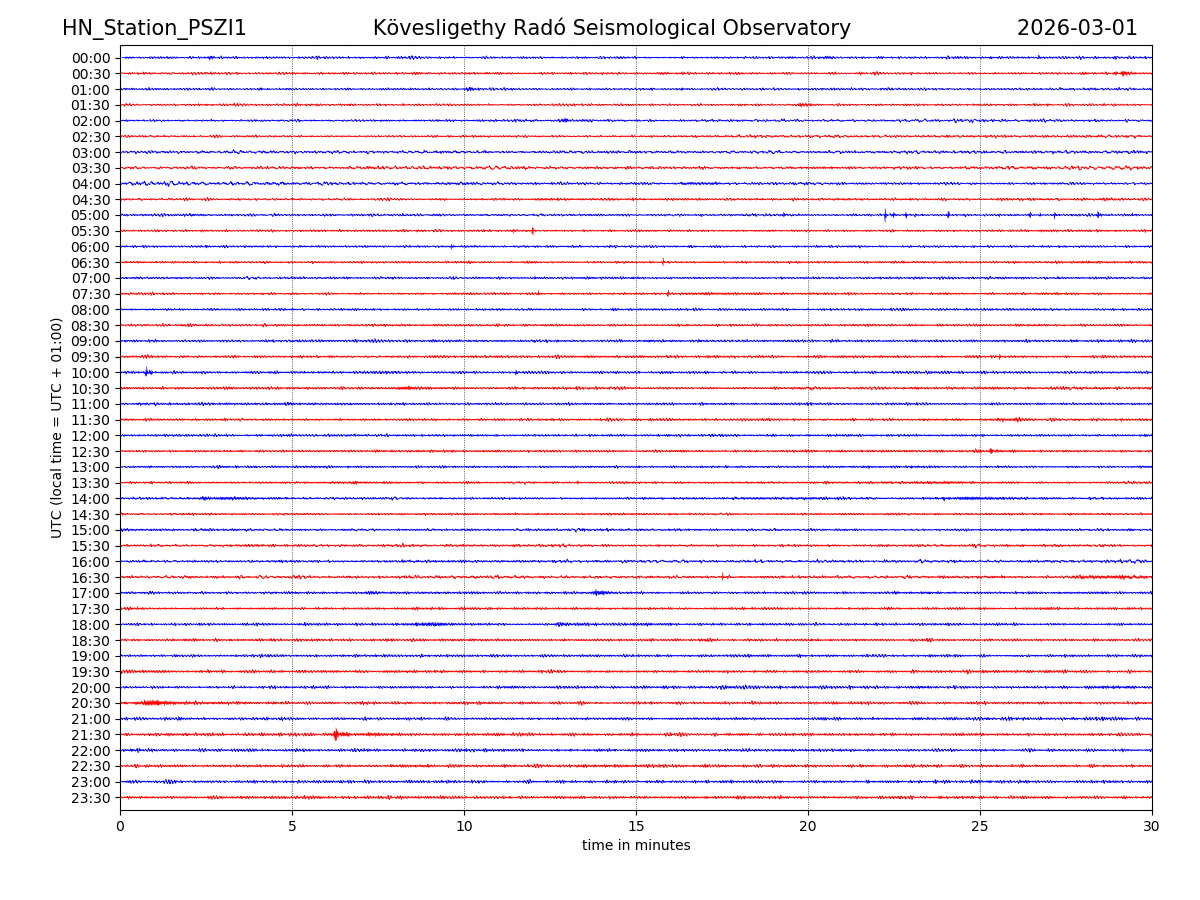
Task: Select the 00:00 time row label
Action: (91, 58)
